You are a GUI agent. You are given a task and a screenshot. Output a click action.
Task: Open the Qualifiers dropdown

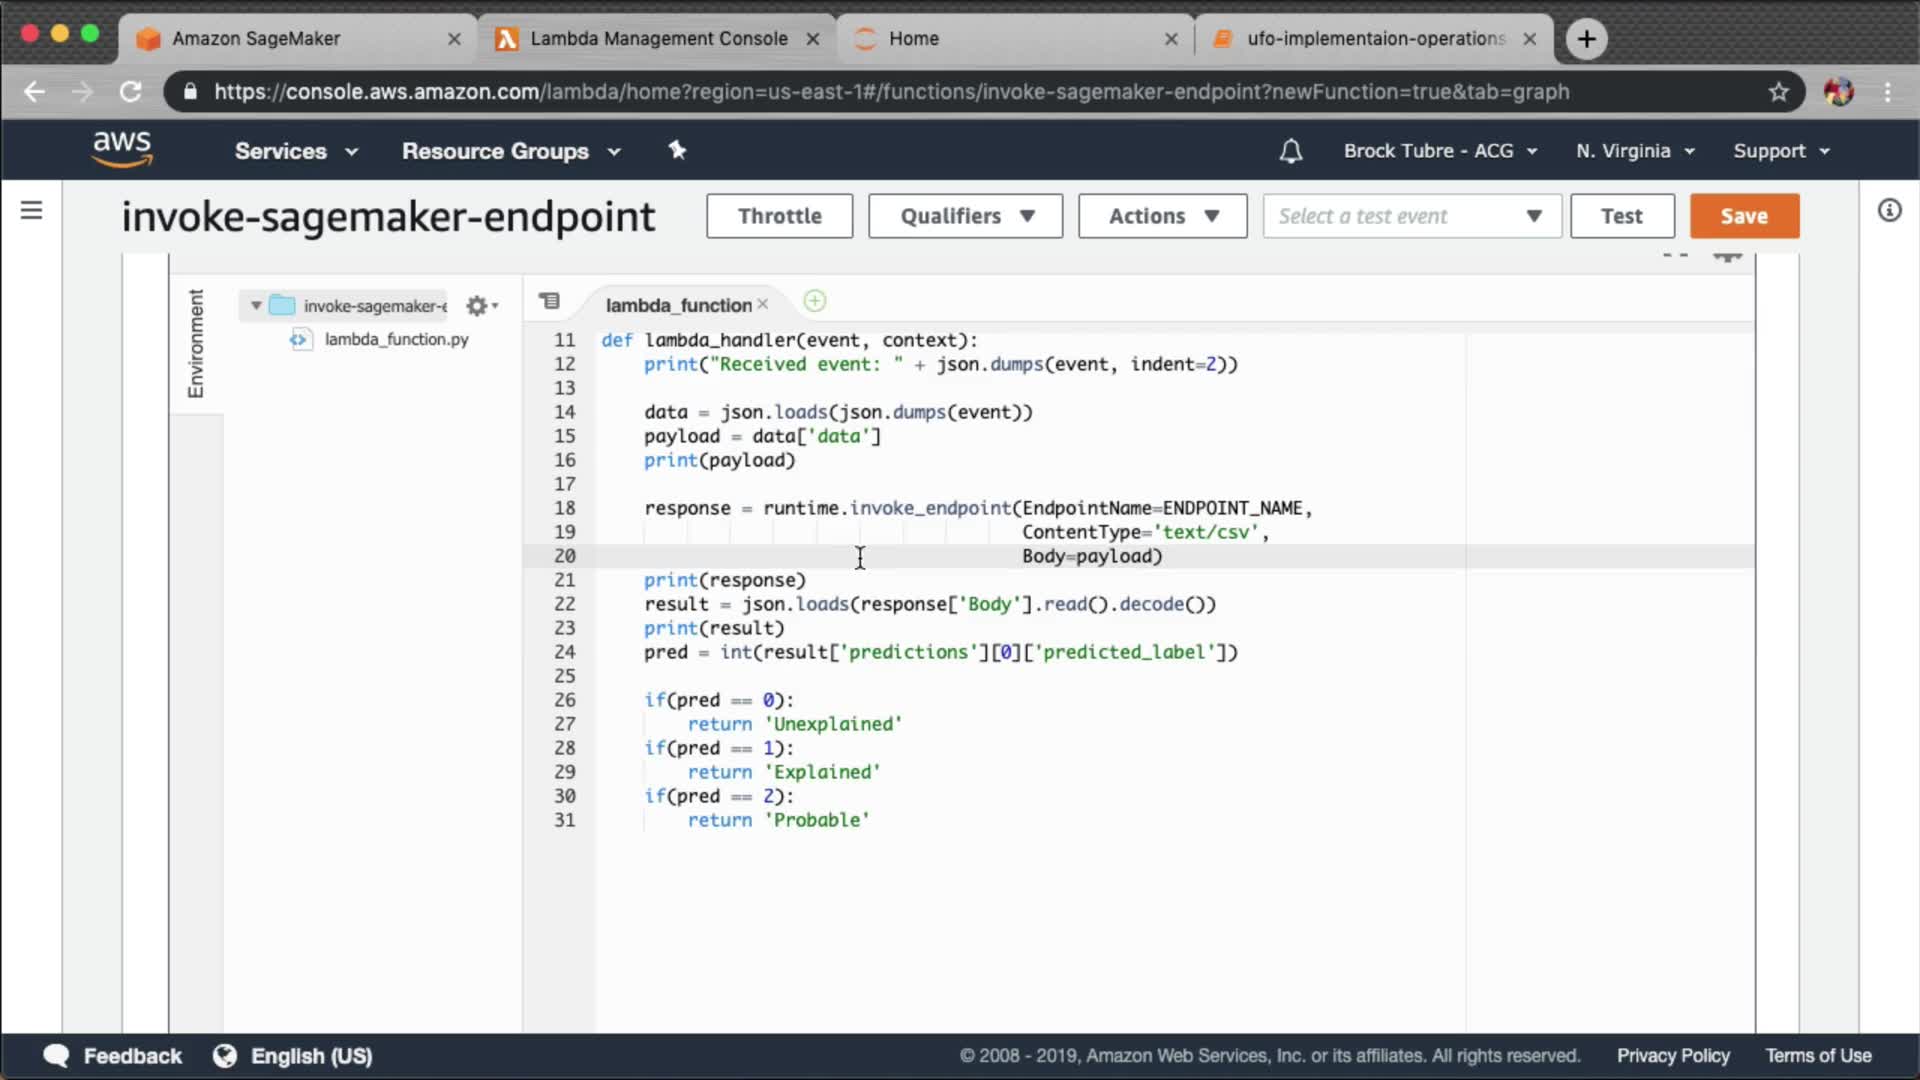pos(965,216)
